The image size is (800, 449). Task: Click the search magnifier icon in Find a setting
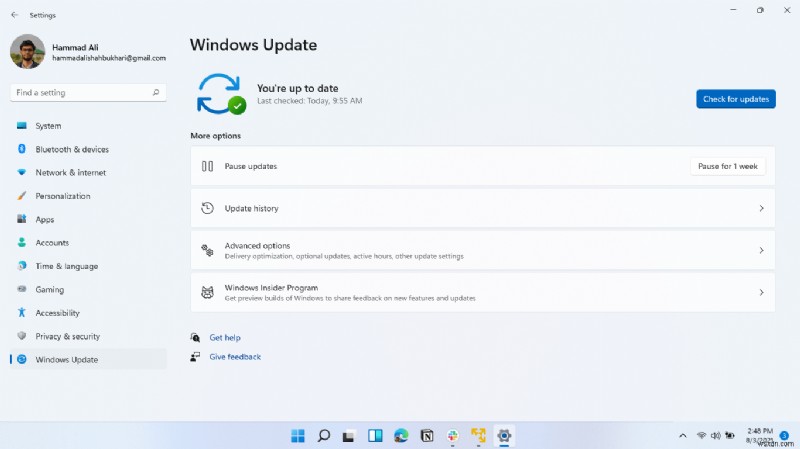point(156,92)
